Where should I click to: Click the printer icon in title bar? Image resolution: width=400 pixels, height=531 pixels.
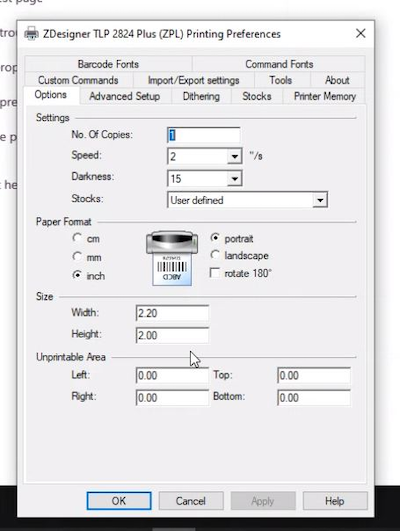pos(31,34)
